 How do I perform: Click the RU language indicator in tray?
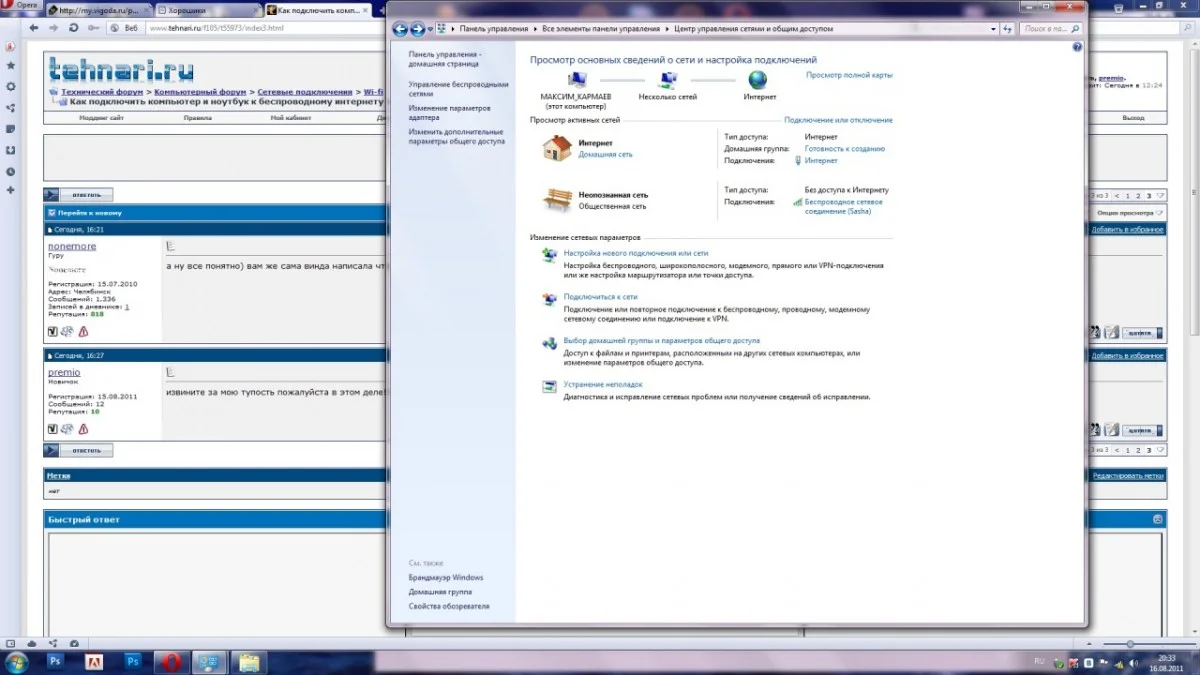coord(1039,662)
